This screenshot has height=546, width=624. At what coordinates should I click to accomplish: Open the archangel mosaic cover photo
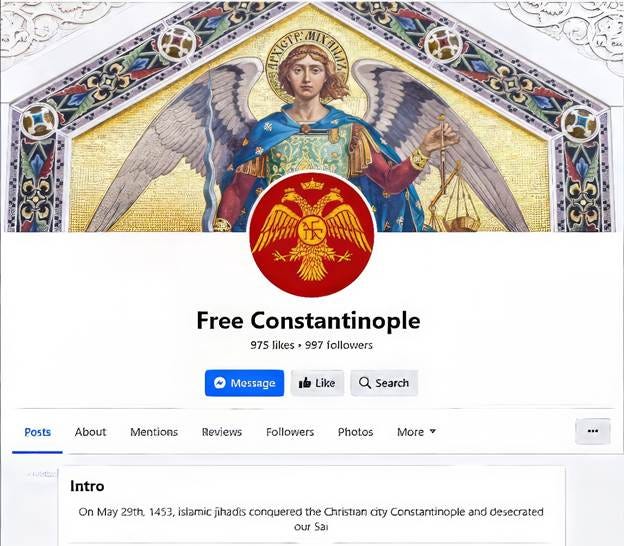tap(312, 116)
